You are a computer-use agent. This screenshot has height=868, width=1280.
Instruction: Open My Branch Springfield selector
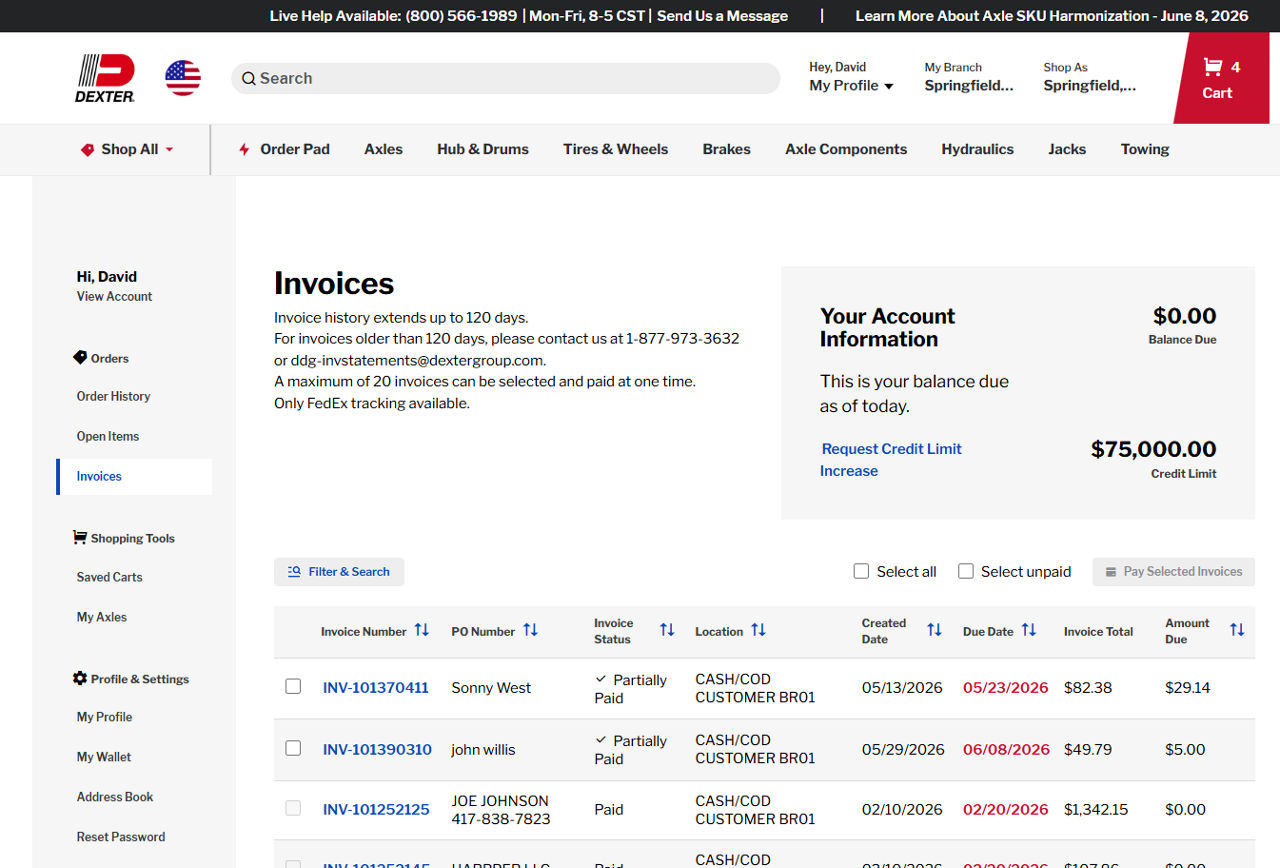point(968,77)
